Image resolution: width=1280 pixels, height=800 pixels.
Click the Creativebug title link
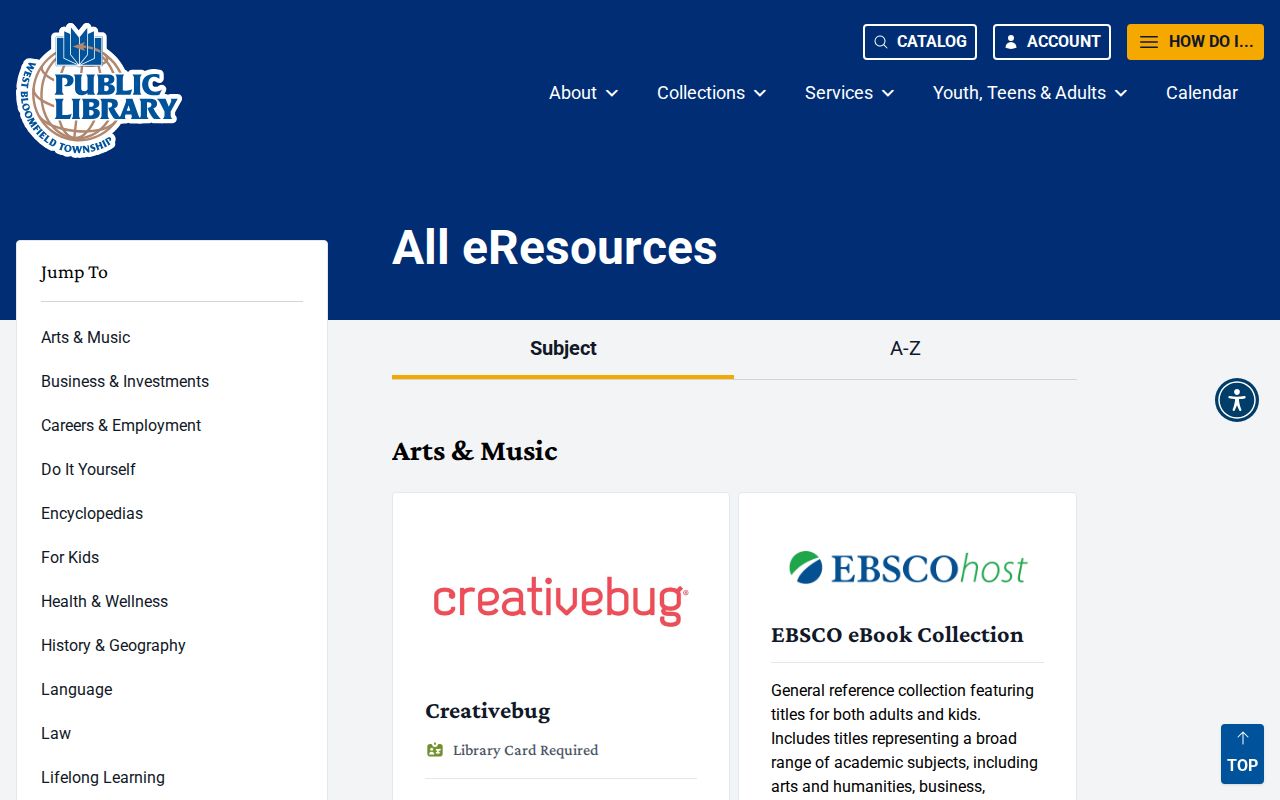pyautogui.click(x=487, y=711)
